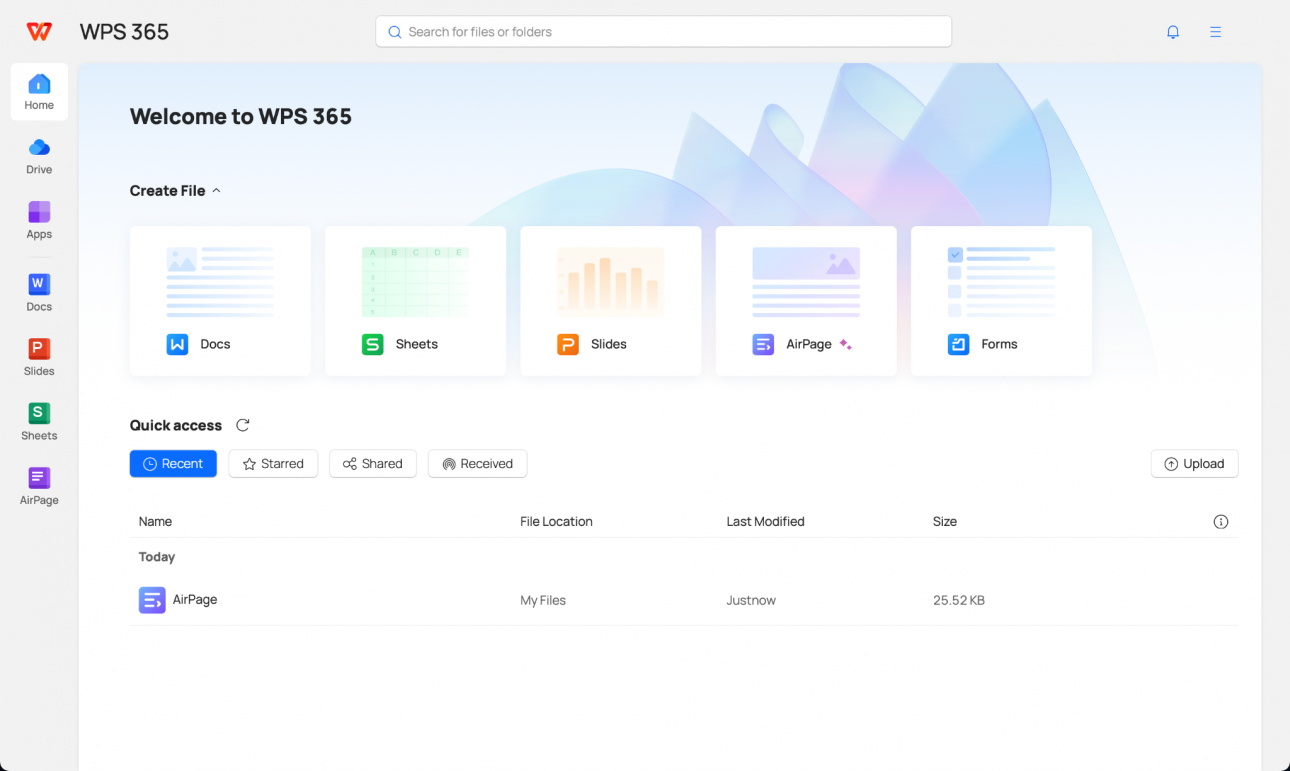The width and height of the screenshot is (1290, 771).
Task: Click the Slides icon in Create File card
Action: (568, 344)
